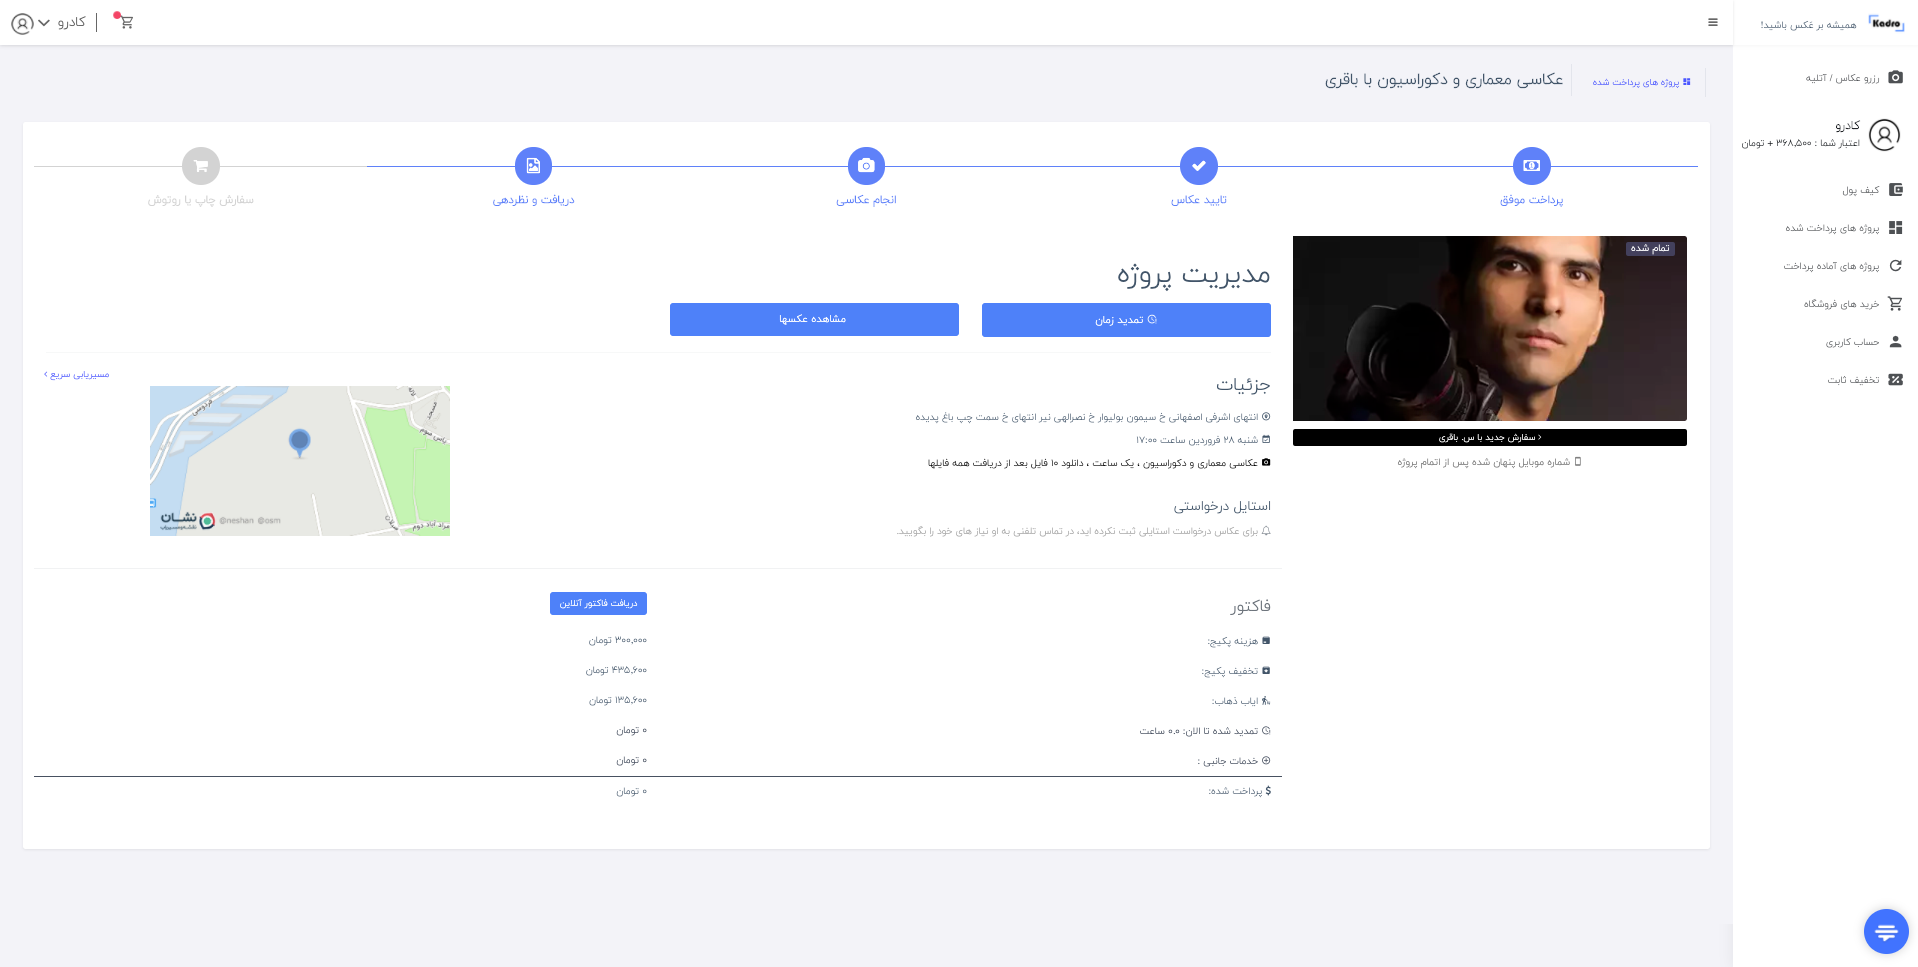Click the تمدید زمان button
1918x967 pixels.
[1126, 320]
